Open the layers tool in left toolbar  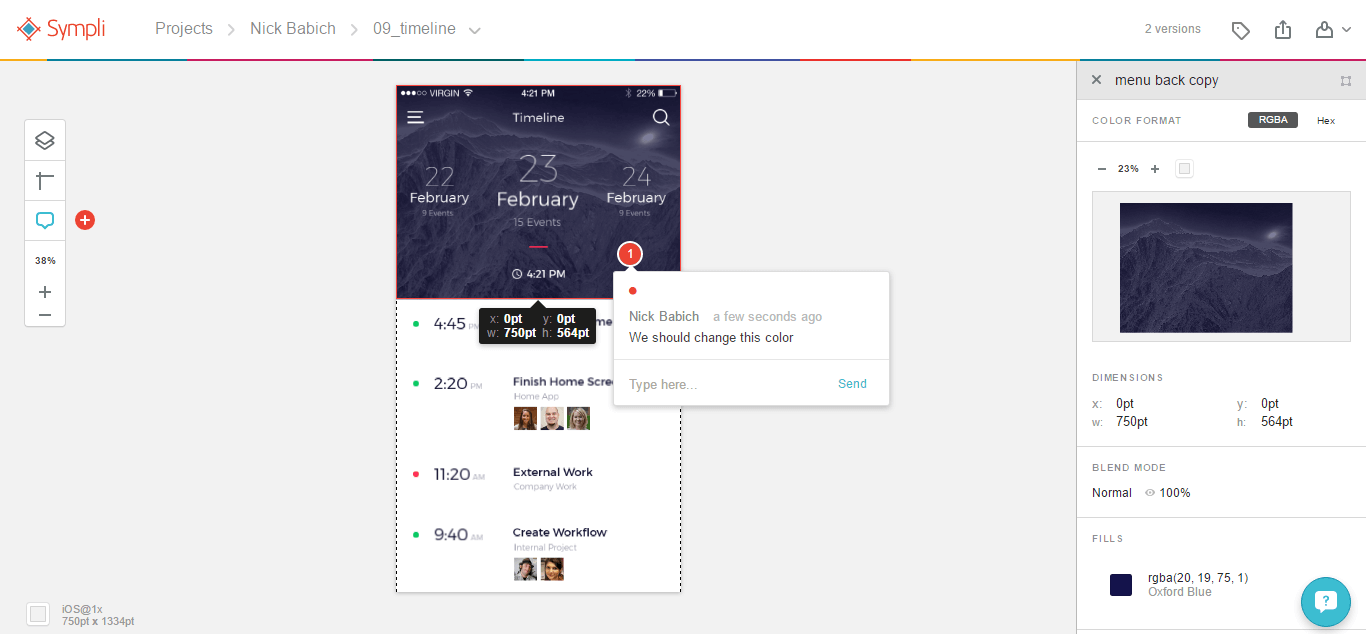pyautogui.click(x=45, y=141)
